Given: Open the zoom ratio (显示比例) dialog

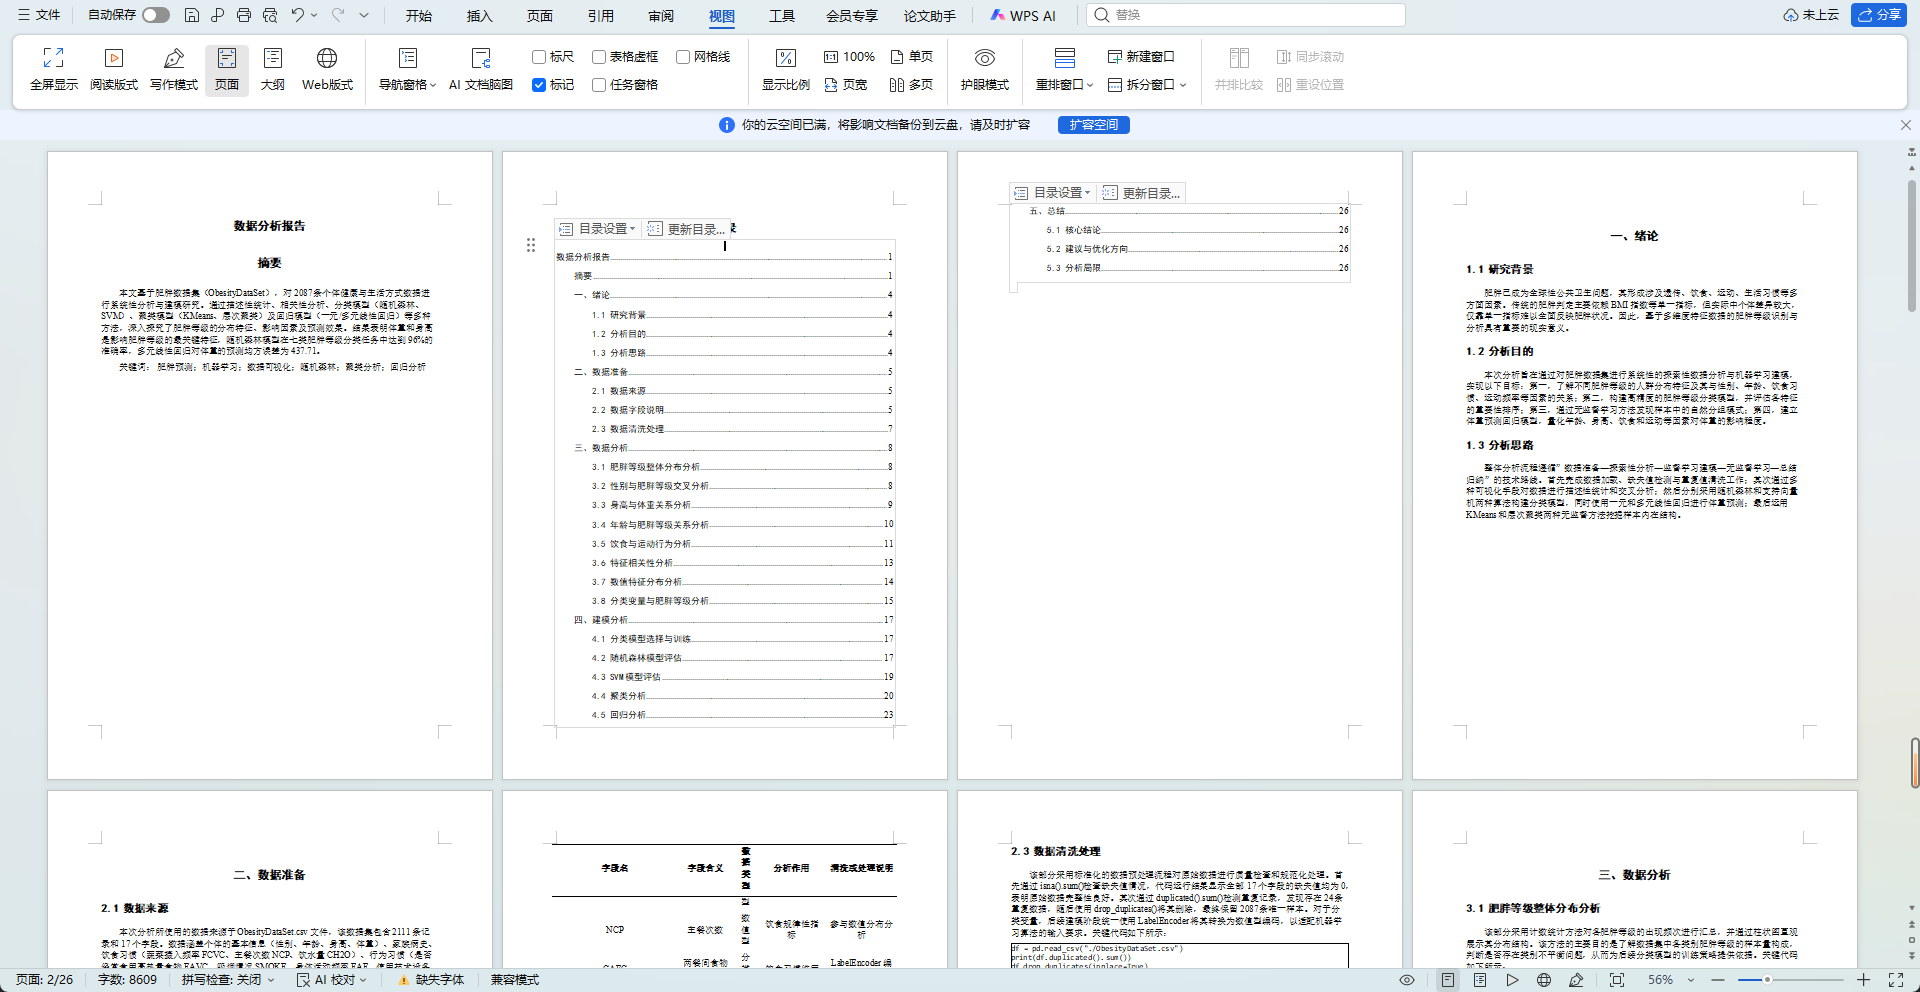Looking at the screenshot, I should pyautogui.click(x=786, y=70).
